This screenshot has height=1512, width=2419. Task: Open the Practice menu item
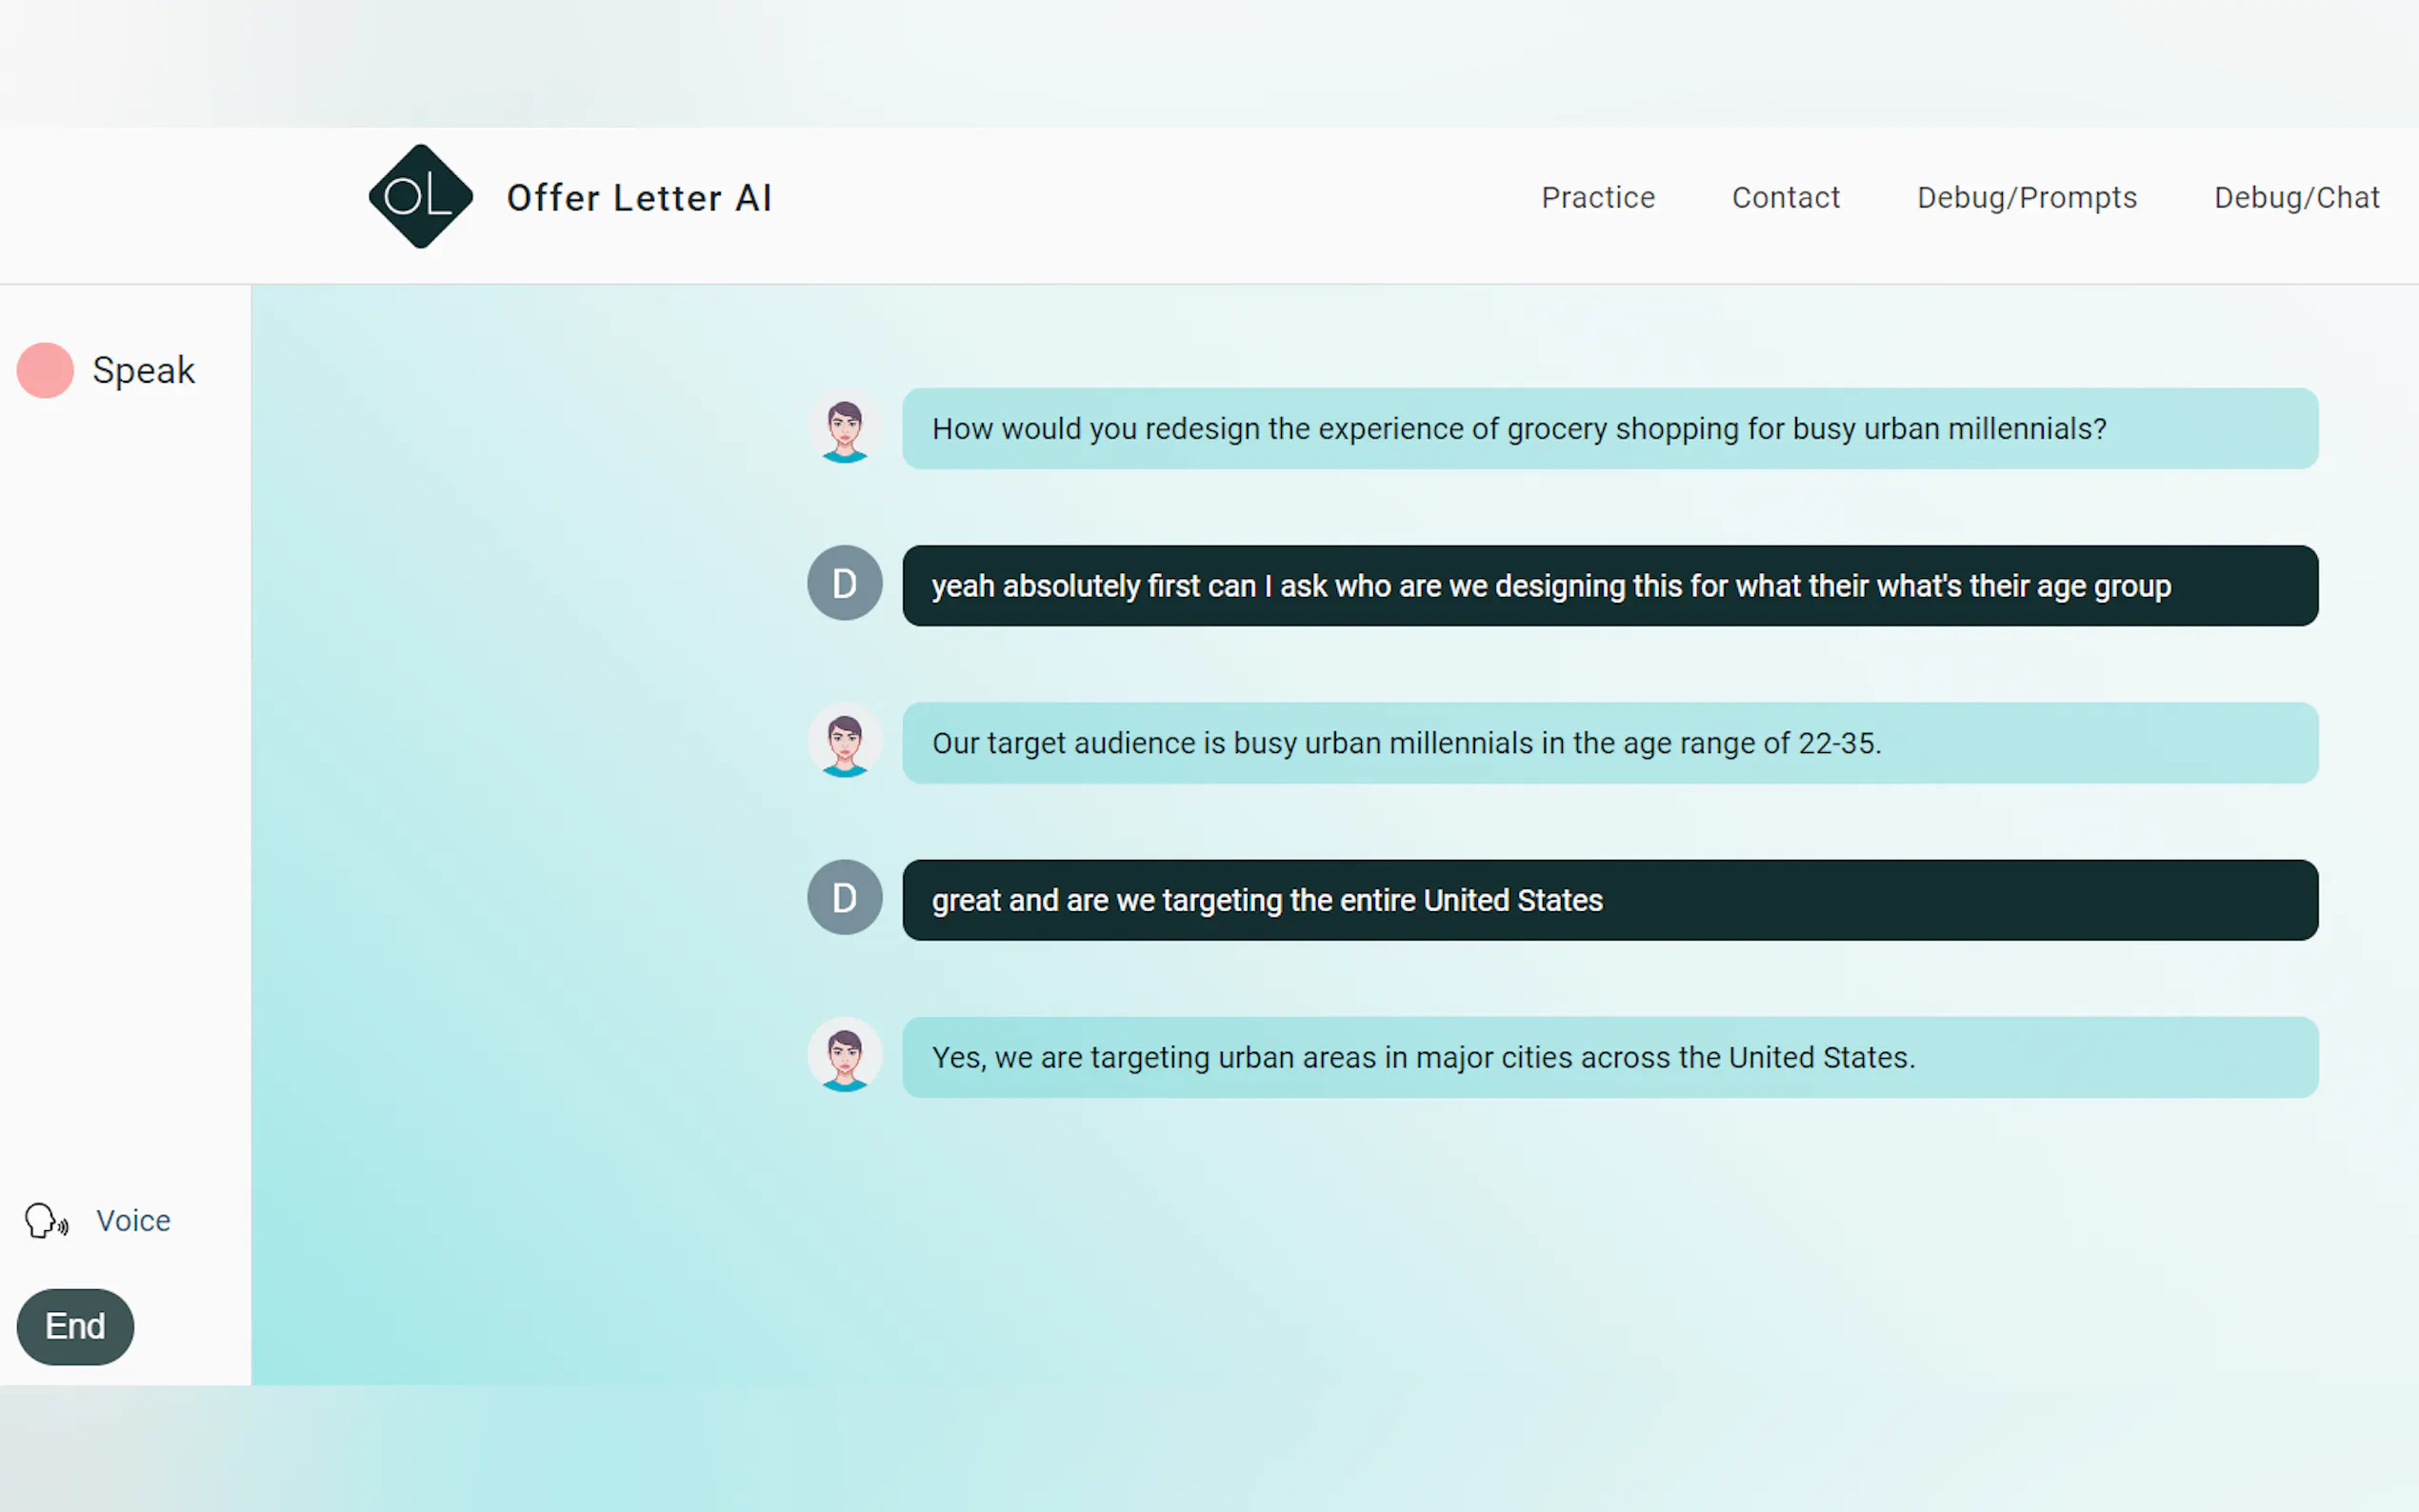[x=1597, y=198]
